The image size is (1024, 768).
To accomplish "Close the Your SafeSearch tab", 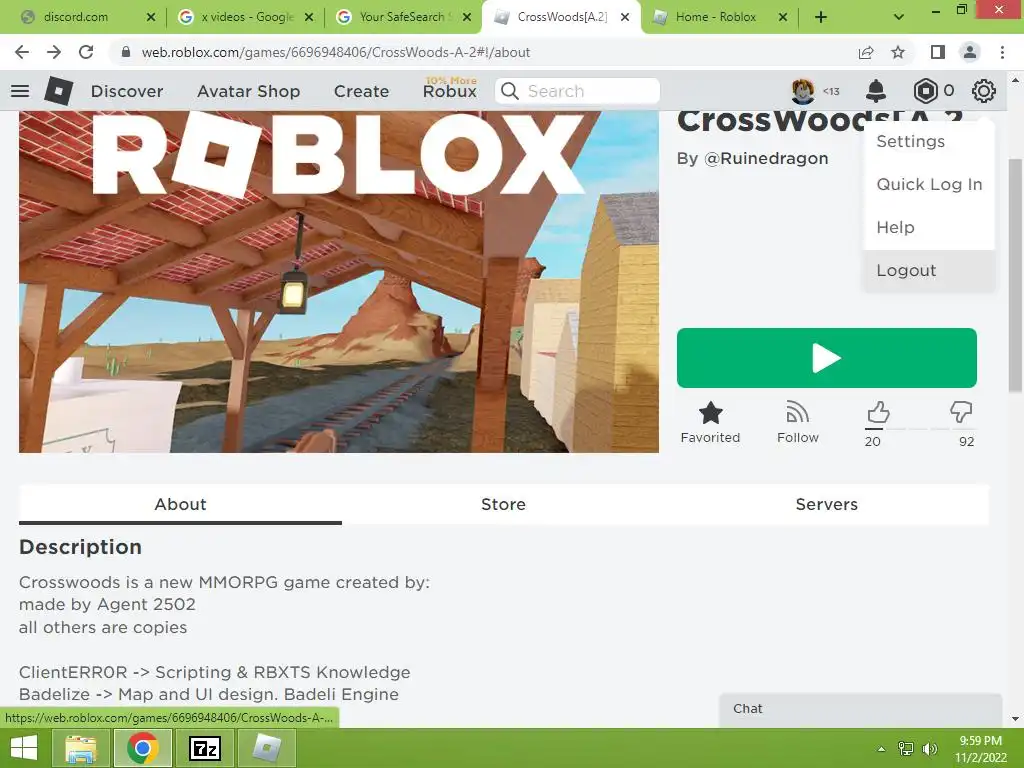I will [x=467, y=17].
